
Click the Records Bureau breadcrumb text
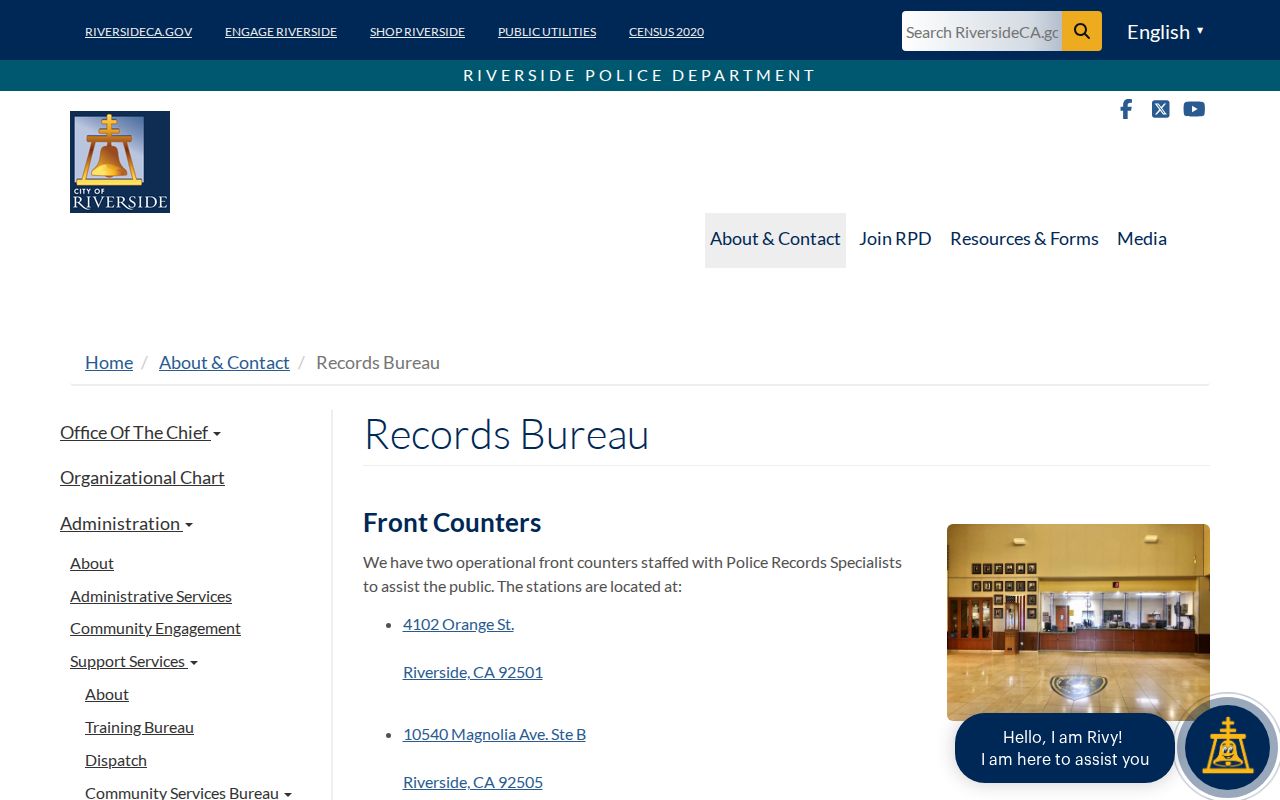(378, 363)
